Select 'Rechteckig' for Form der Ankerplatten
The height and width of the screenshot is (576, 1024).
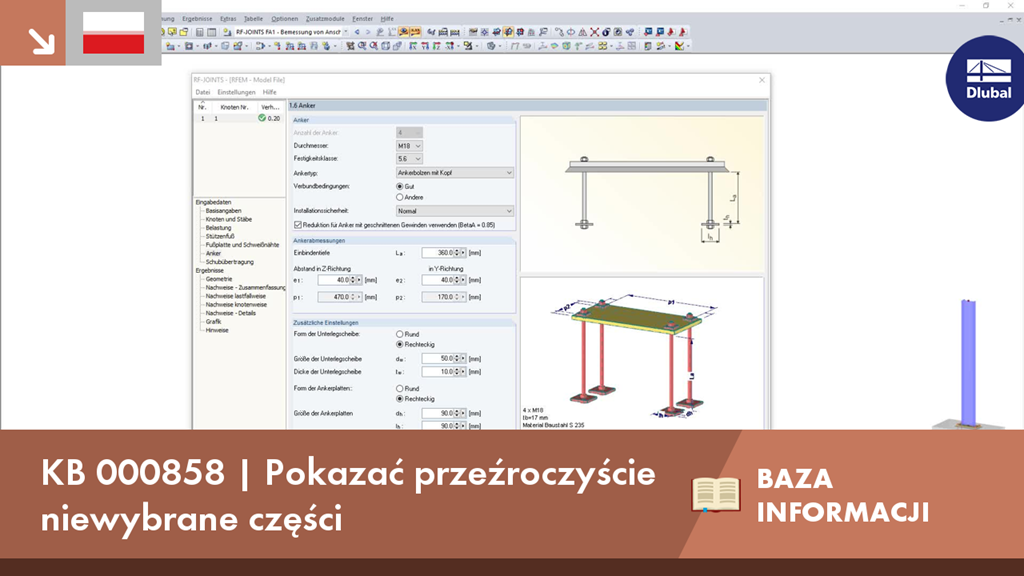click(400, 399)
